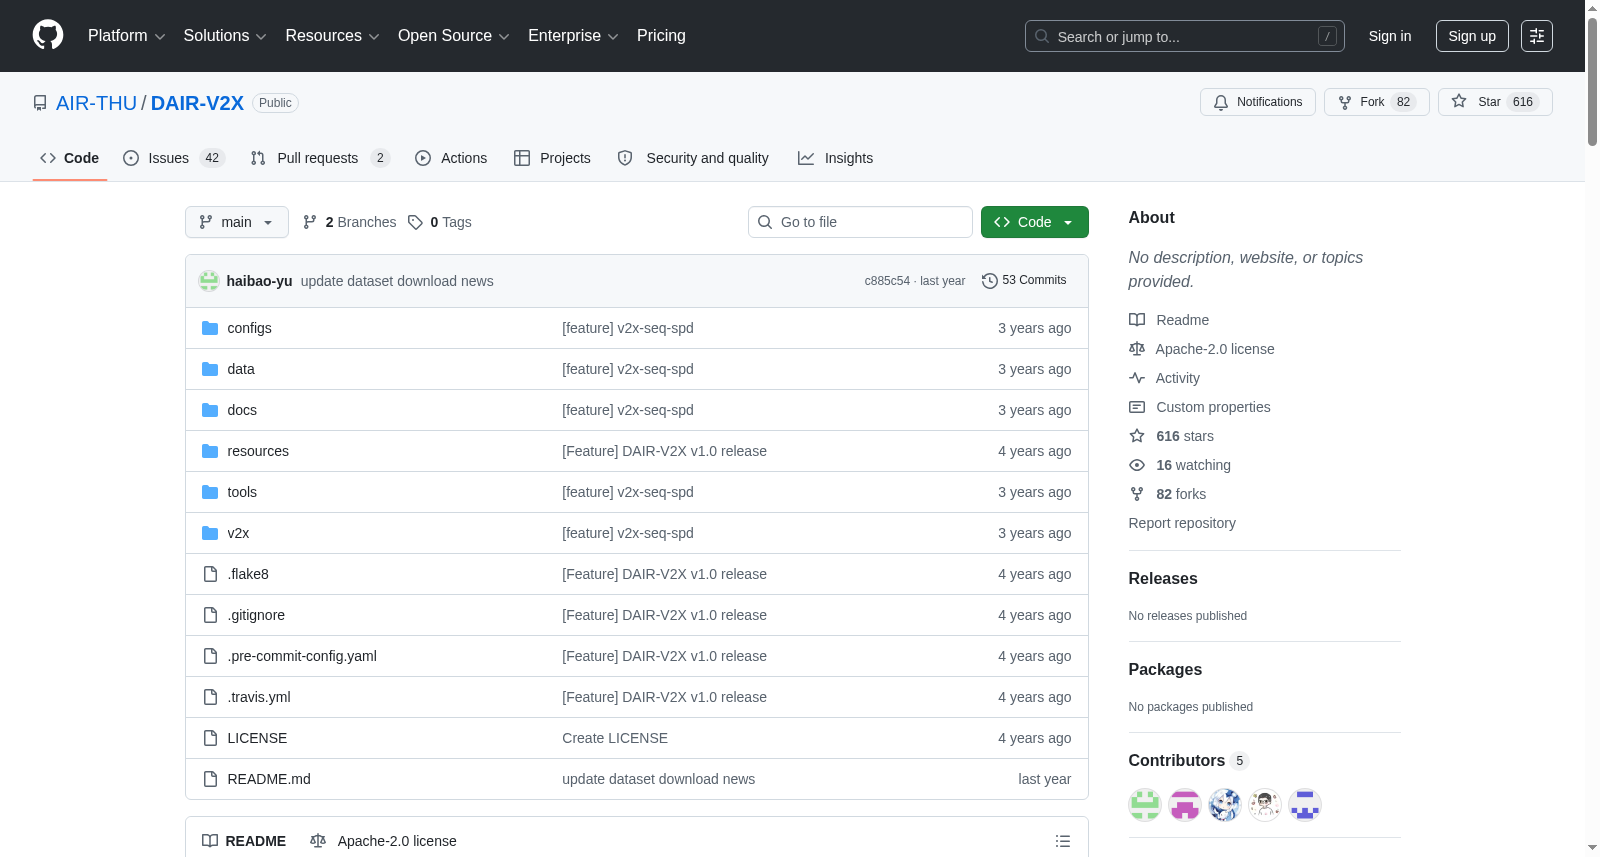The width and height of the screenshot is (1600, 857).
Task: Switch to the Issues tab
Action: pyautogui.click(x=174, y=158)
